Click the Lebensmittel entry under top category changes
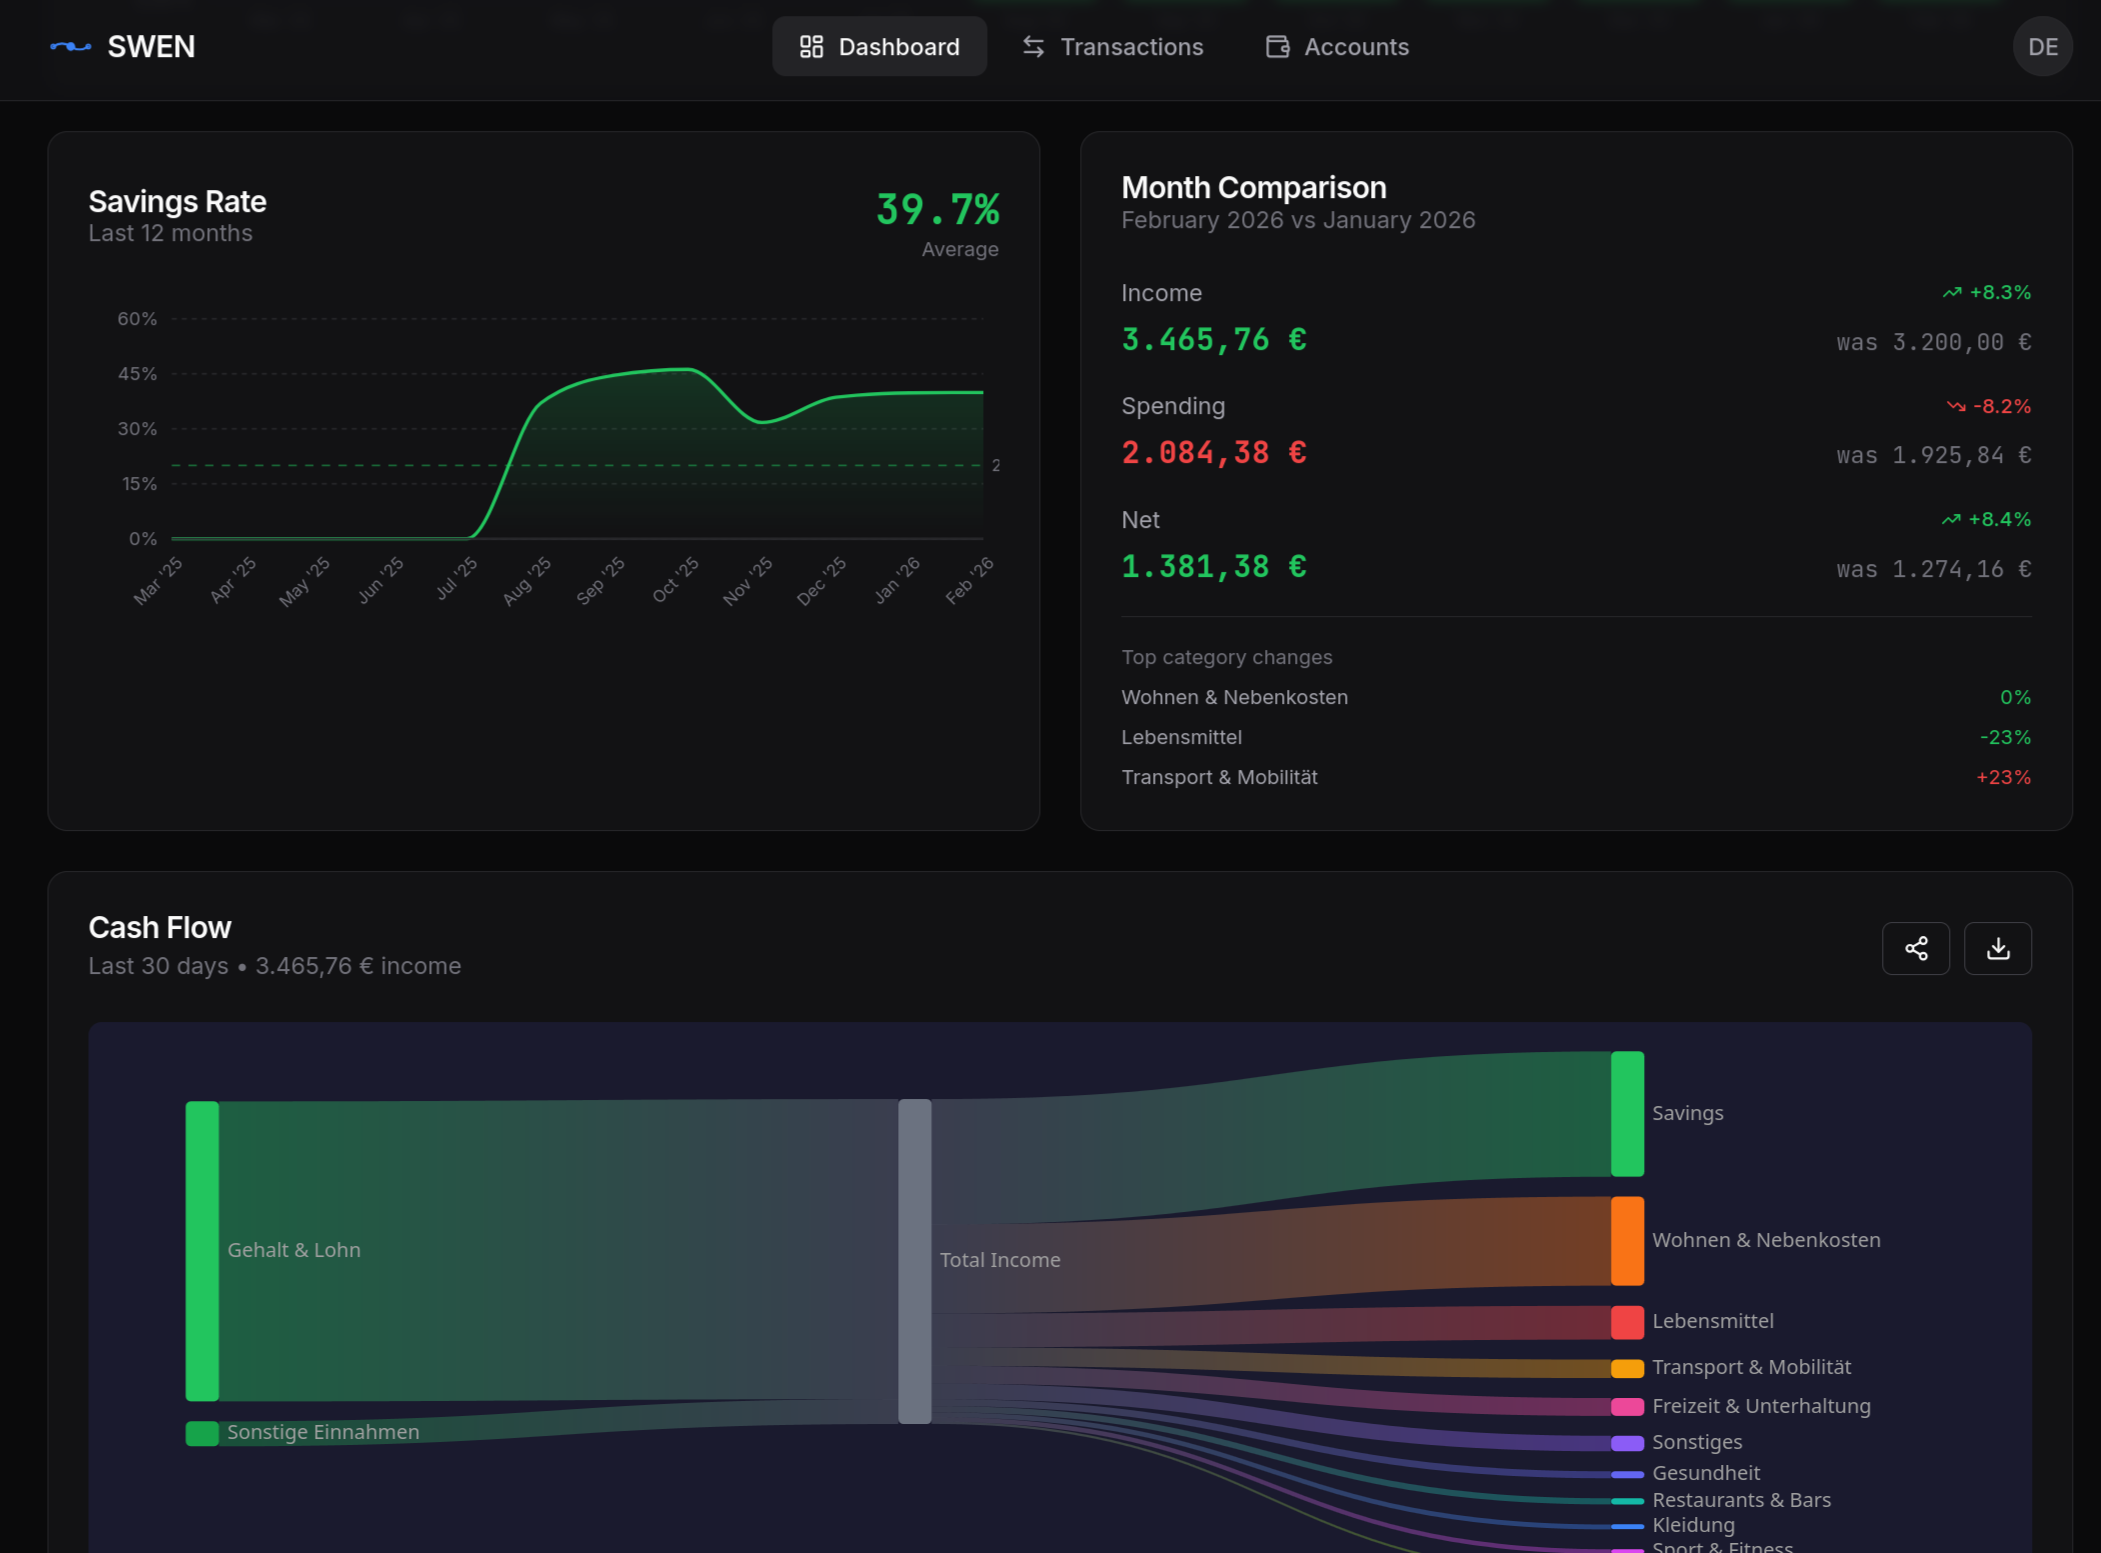 pyautogui.click(x=1181, y=737)
